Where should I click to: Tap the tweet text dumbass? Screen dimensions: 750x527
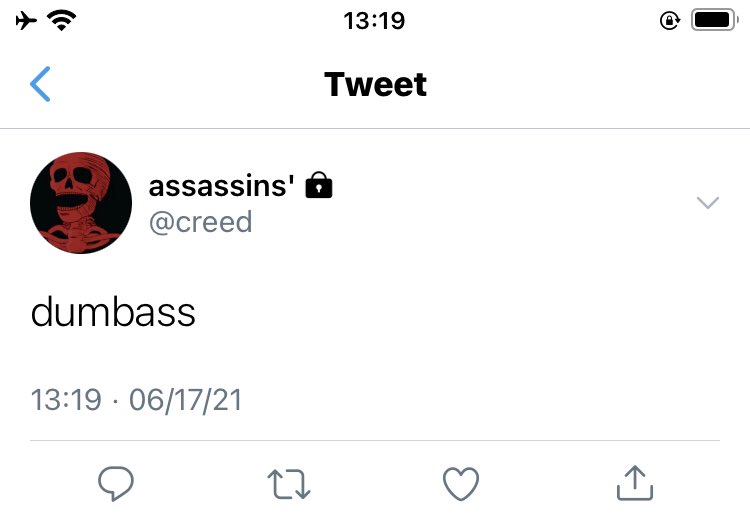(x=113, y=312)
